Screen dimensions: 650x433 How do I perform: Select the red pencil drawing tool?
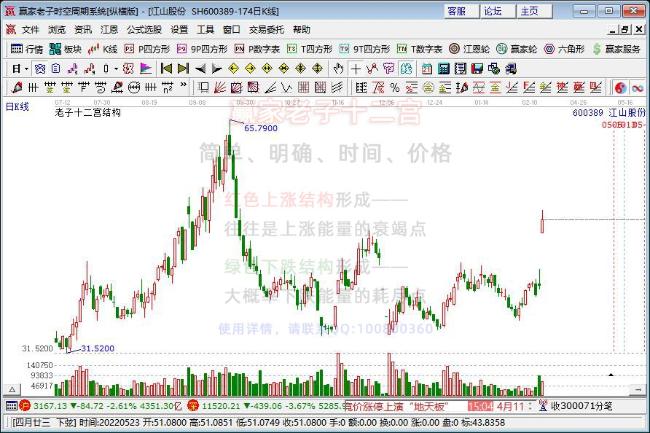coord(17,87)
